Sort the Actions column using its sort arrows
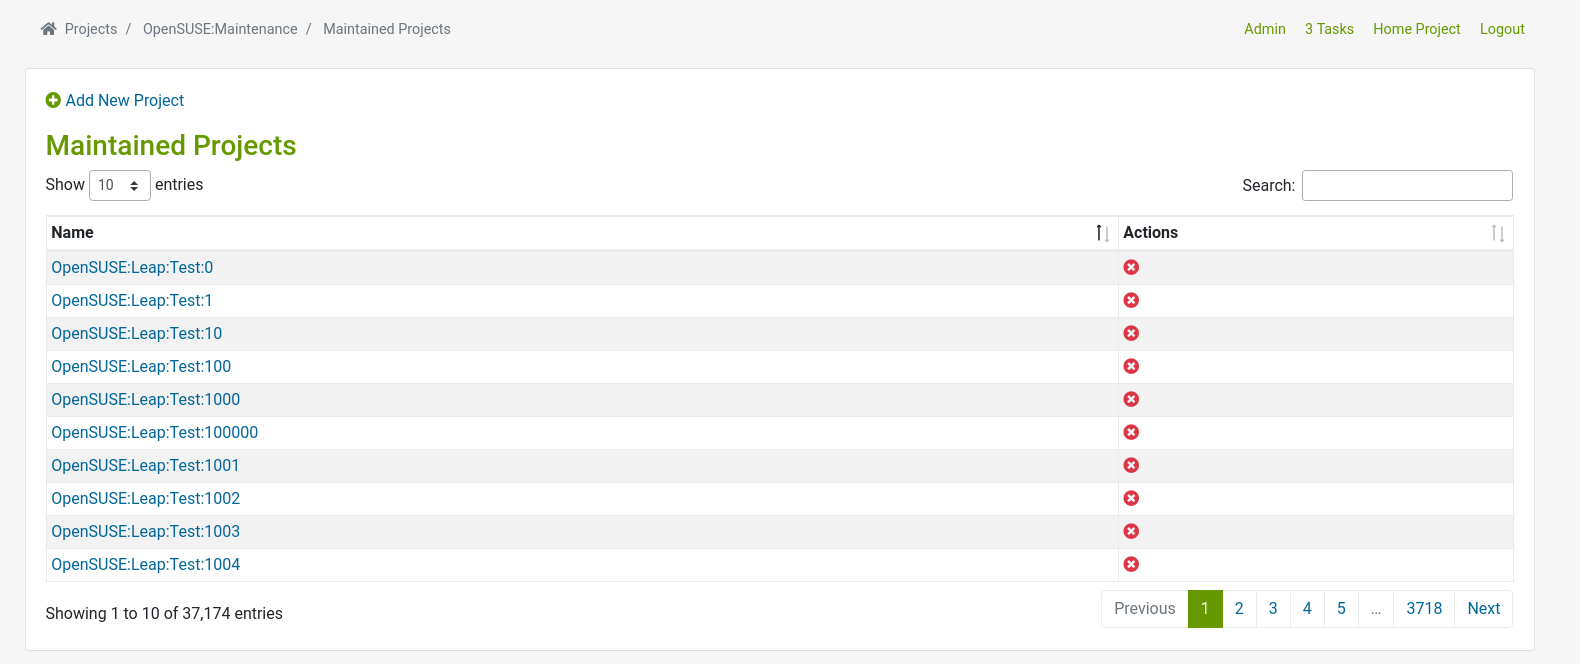1580x664 pixels. coord(1497,232)
